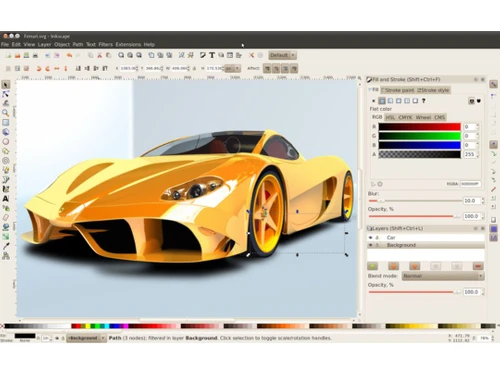500x375 pixels.
Task: Select the Tweak tool
Action: [x=6, y=103]
